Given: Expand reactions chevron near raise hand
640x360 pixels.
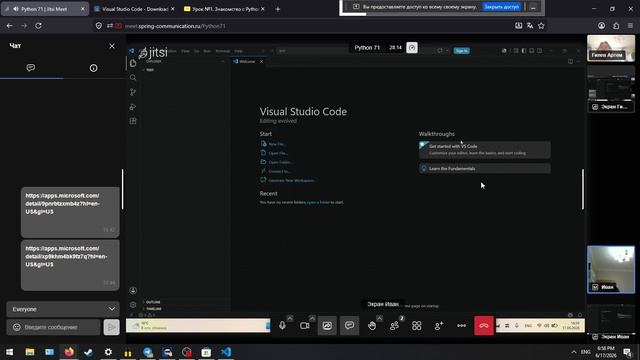Looking at the screenshot, I should 380,318.
